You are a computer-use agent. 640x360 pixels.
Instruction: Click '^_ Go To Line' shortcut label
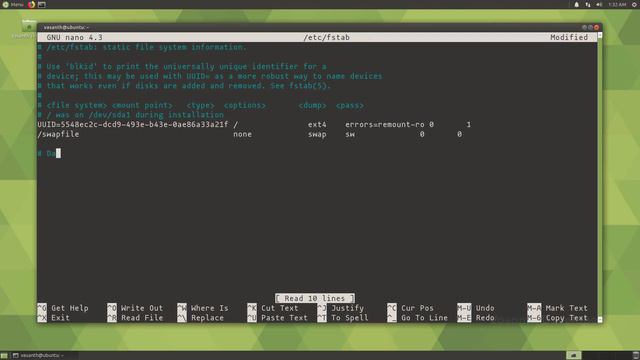pyautogui.click(x=418, y=318)
